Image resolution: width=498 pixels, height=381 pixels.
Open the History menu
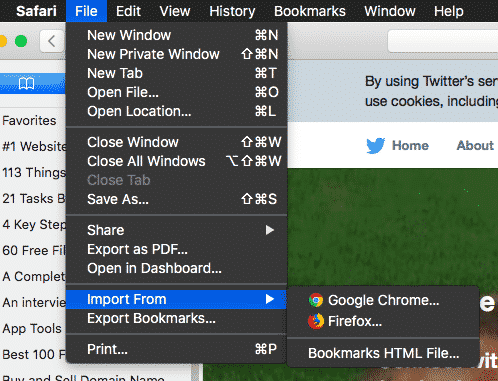[232, 11]
